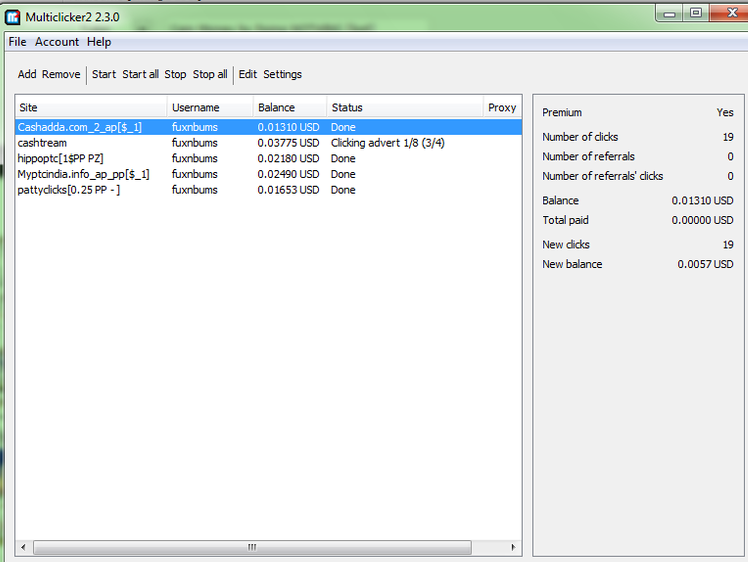The width and height of the screenshot is (748, 562).
Task: Click the Number of referrals' clicks label
Action: (603, 176)
